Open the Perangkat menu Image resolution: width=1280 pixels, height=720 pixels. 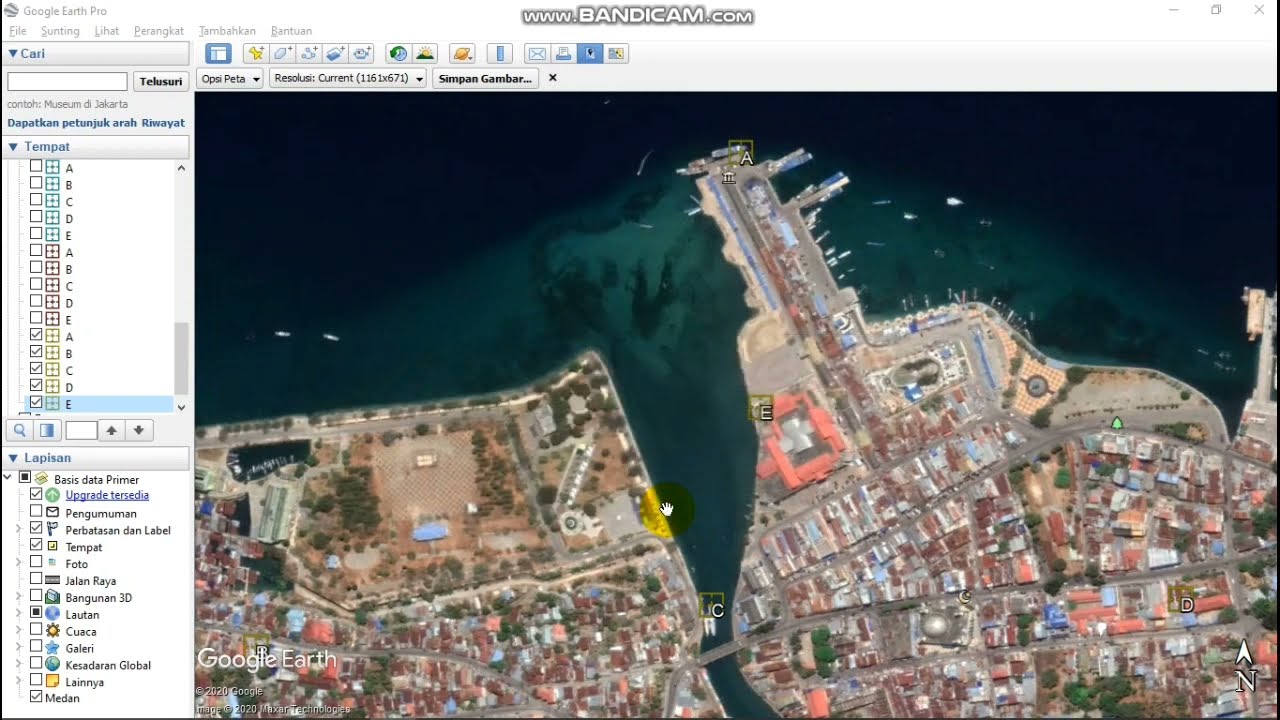pyautogui.click(x=159, y=31)
